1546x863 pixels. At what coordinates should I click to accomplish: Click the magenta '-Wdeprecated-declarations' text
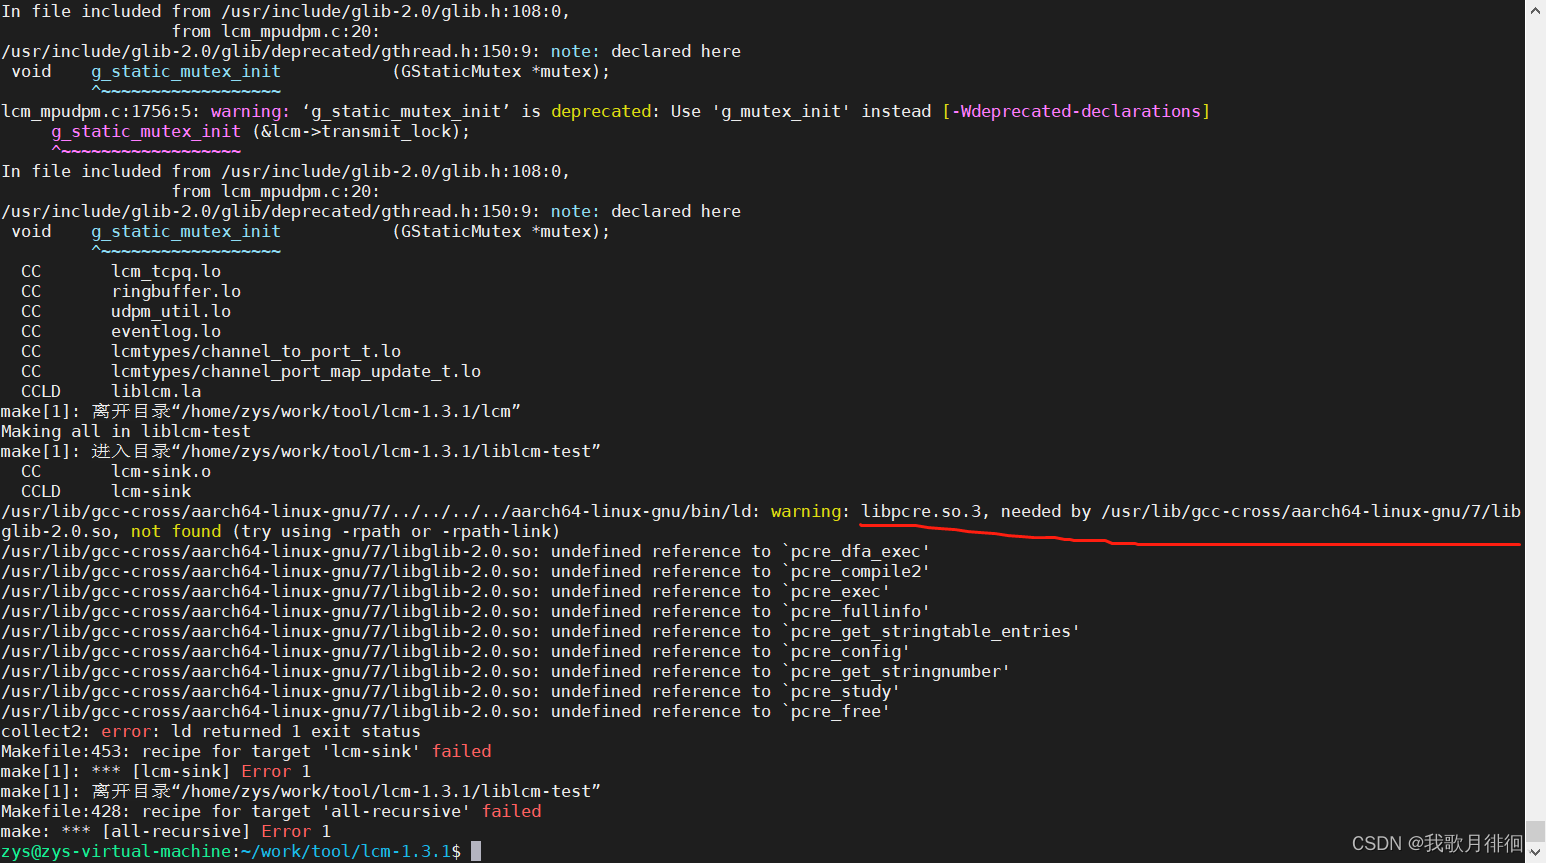(1076, 111)
